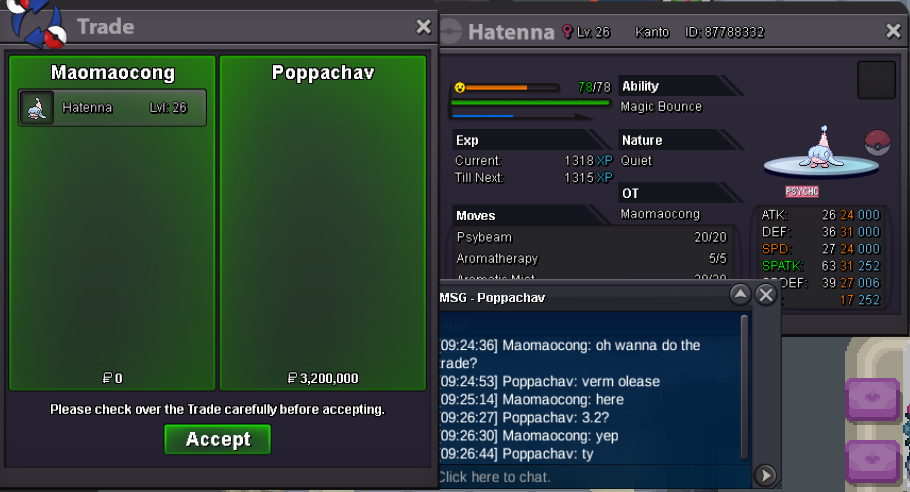This screenshot has width=910, height=492.
Task: Collapse the MSG Poppachav chat window
Action: click(x=739, y=294)
